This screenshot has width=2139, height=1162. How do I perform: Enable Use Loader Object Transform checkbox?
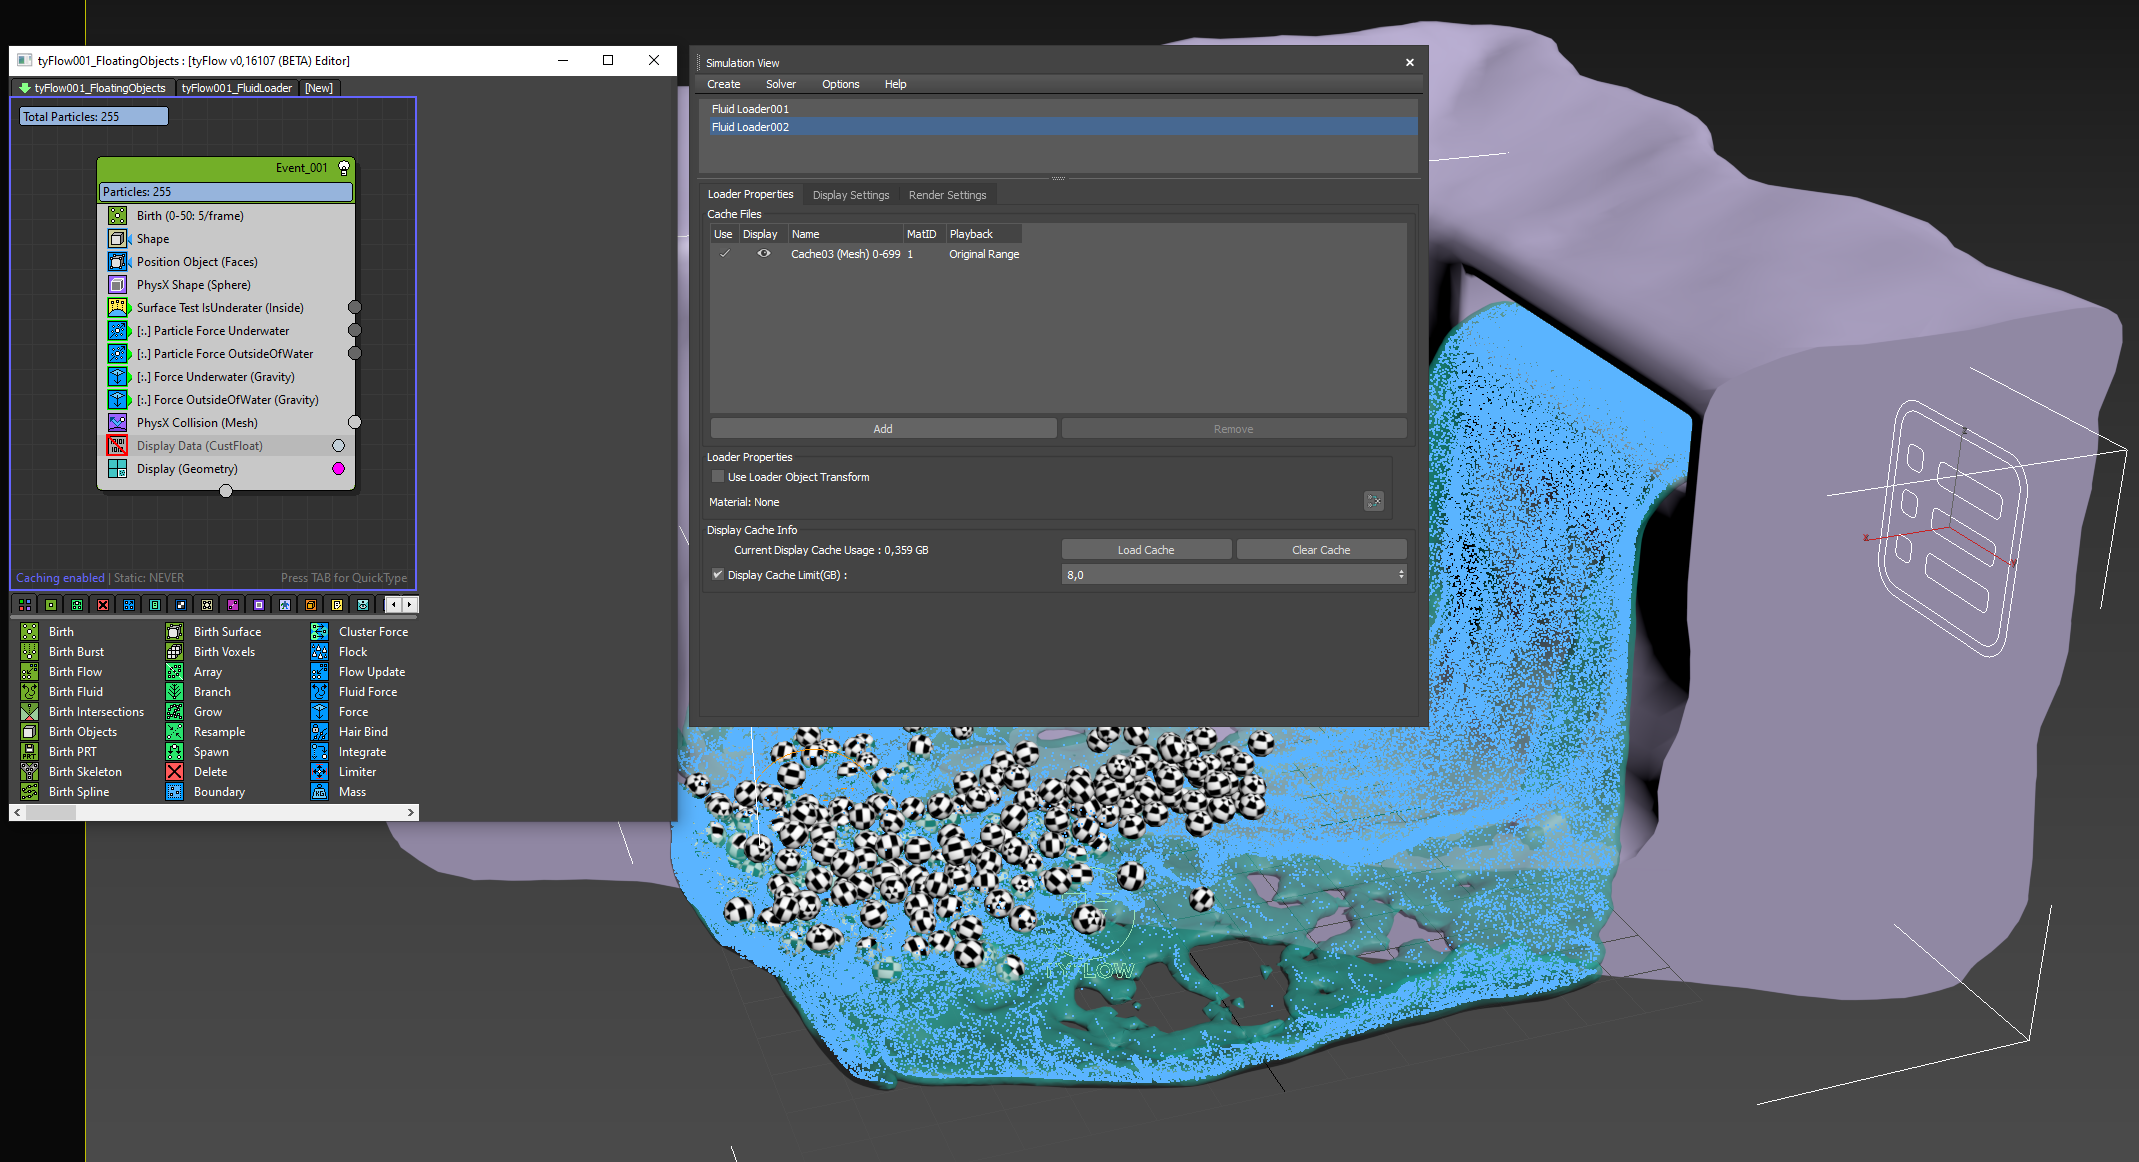[x=717, y=477]
